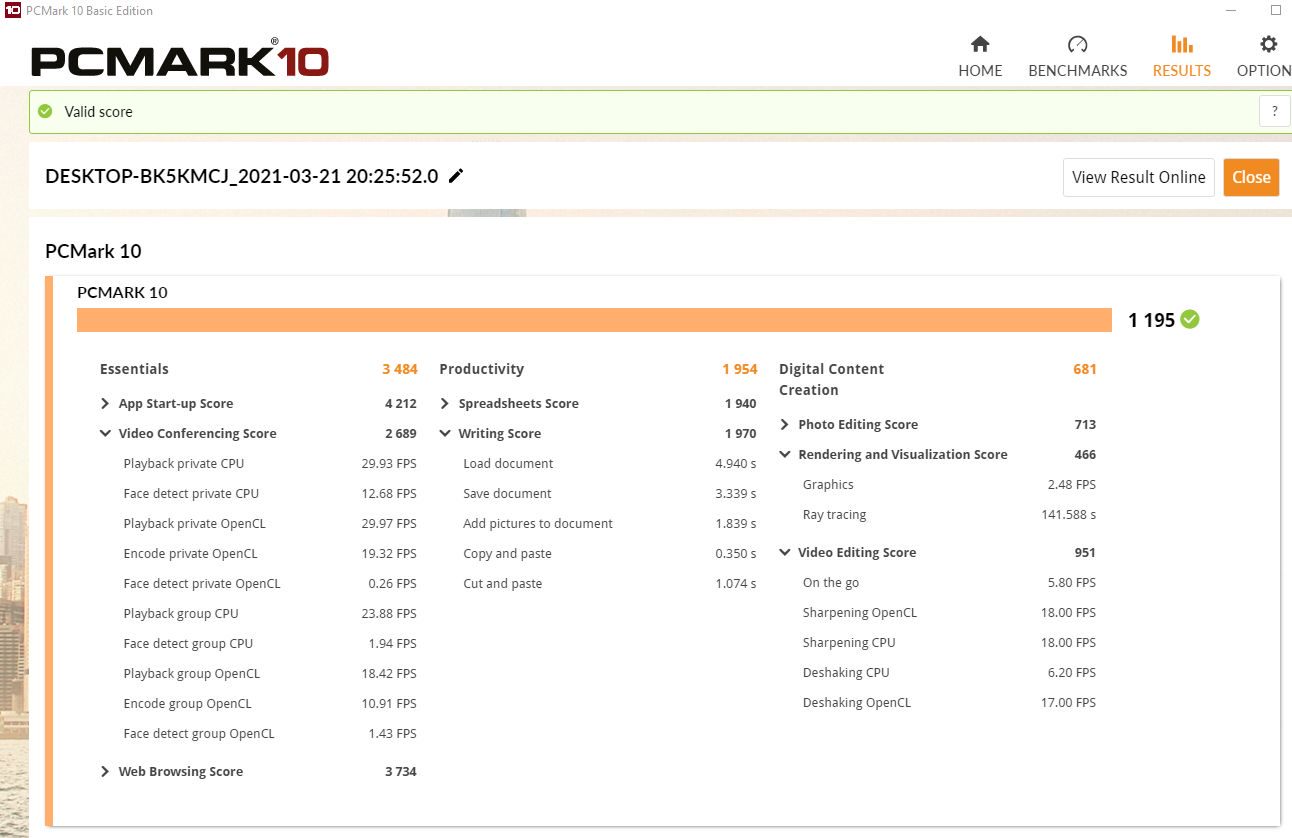The width and height of the screenshot is (1292, 838).
Task: Open the Options gear icon
Action: [1268, 45]
